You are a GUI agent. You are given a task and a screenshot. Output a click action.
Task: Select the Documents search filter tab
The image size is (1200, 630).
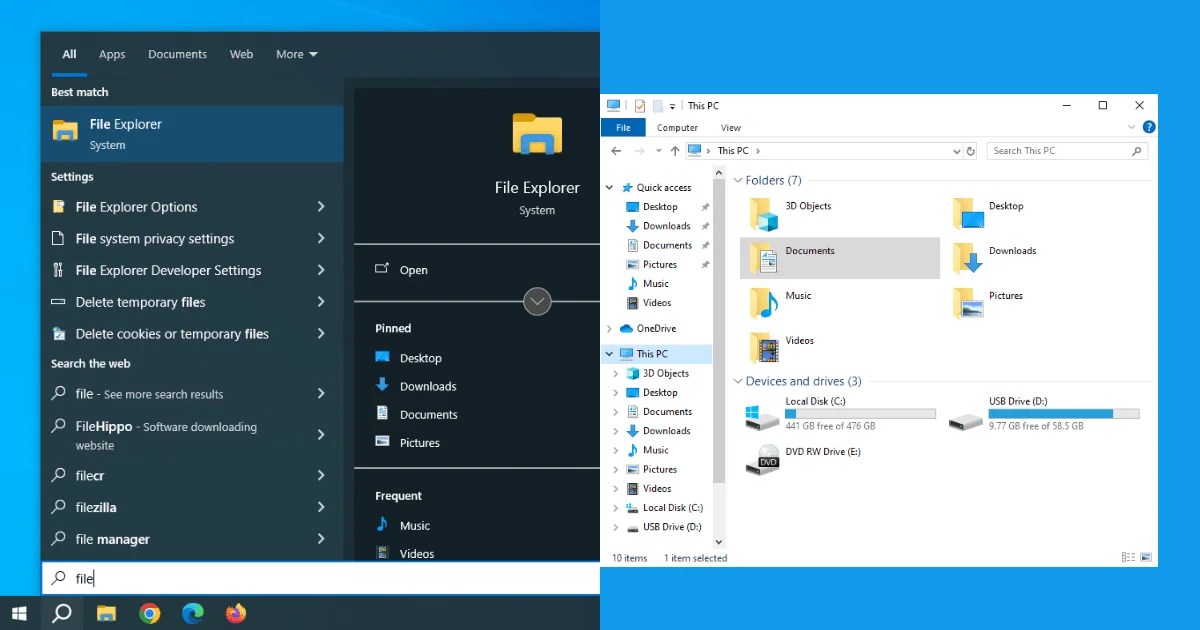[177, 54]
